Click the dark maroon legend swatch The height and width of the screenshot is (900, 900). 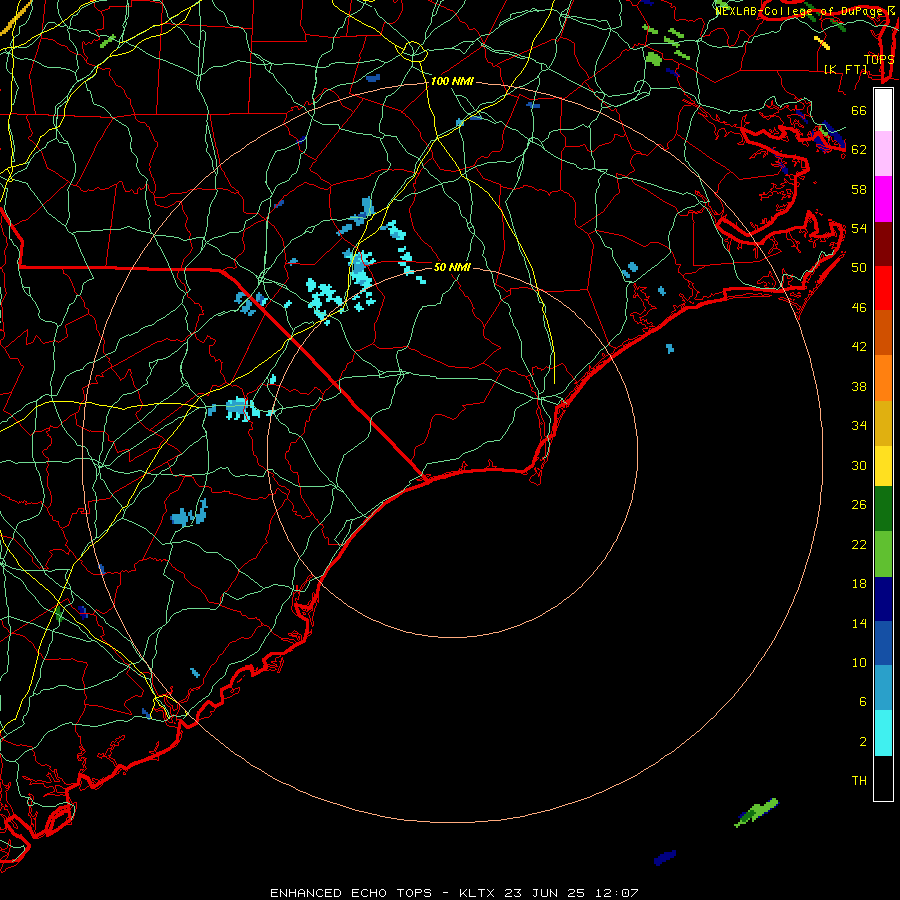click(x=883, y=243)
